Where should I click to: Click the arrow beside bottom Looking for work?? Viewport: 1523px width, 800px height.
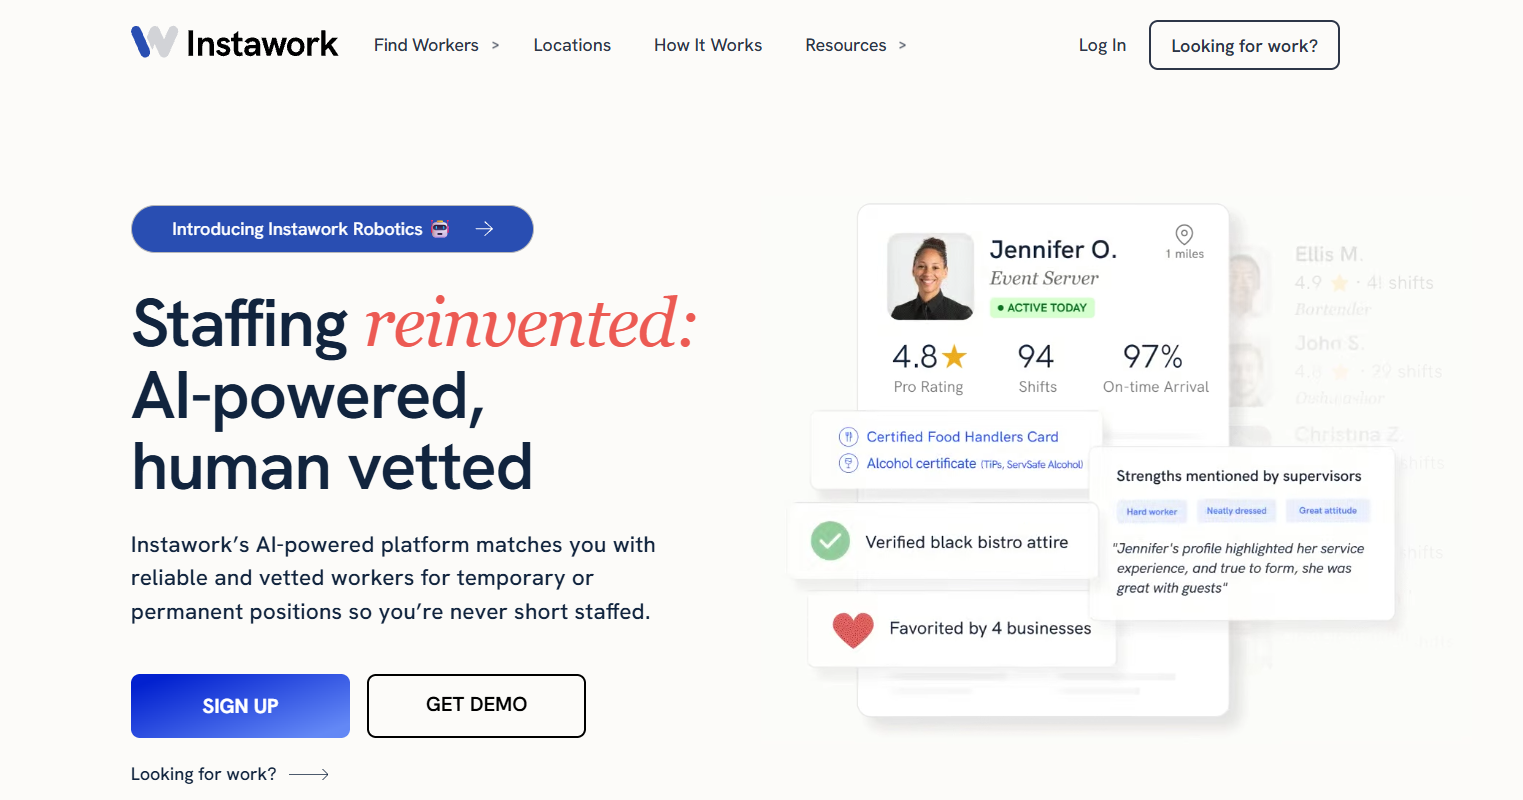point(309,774)
